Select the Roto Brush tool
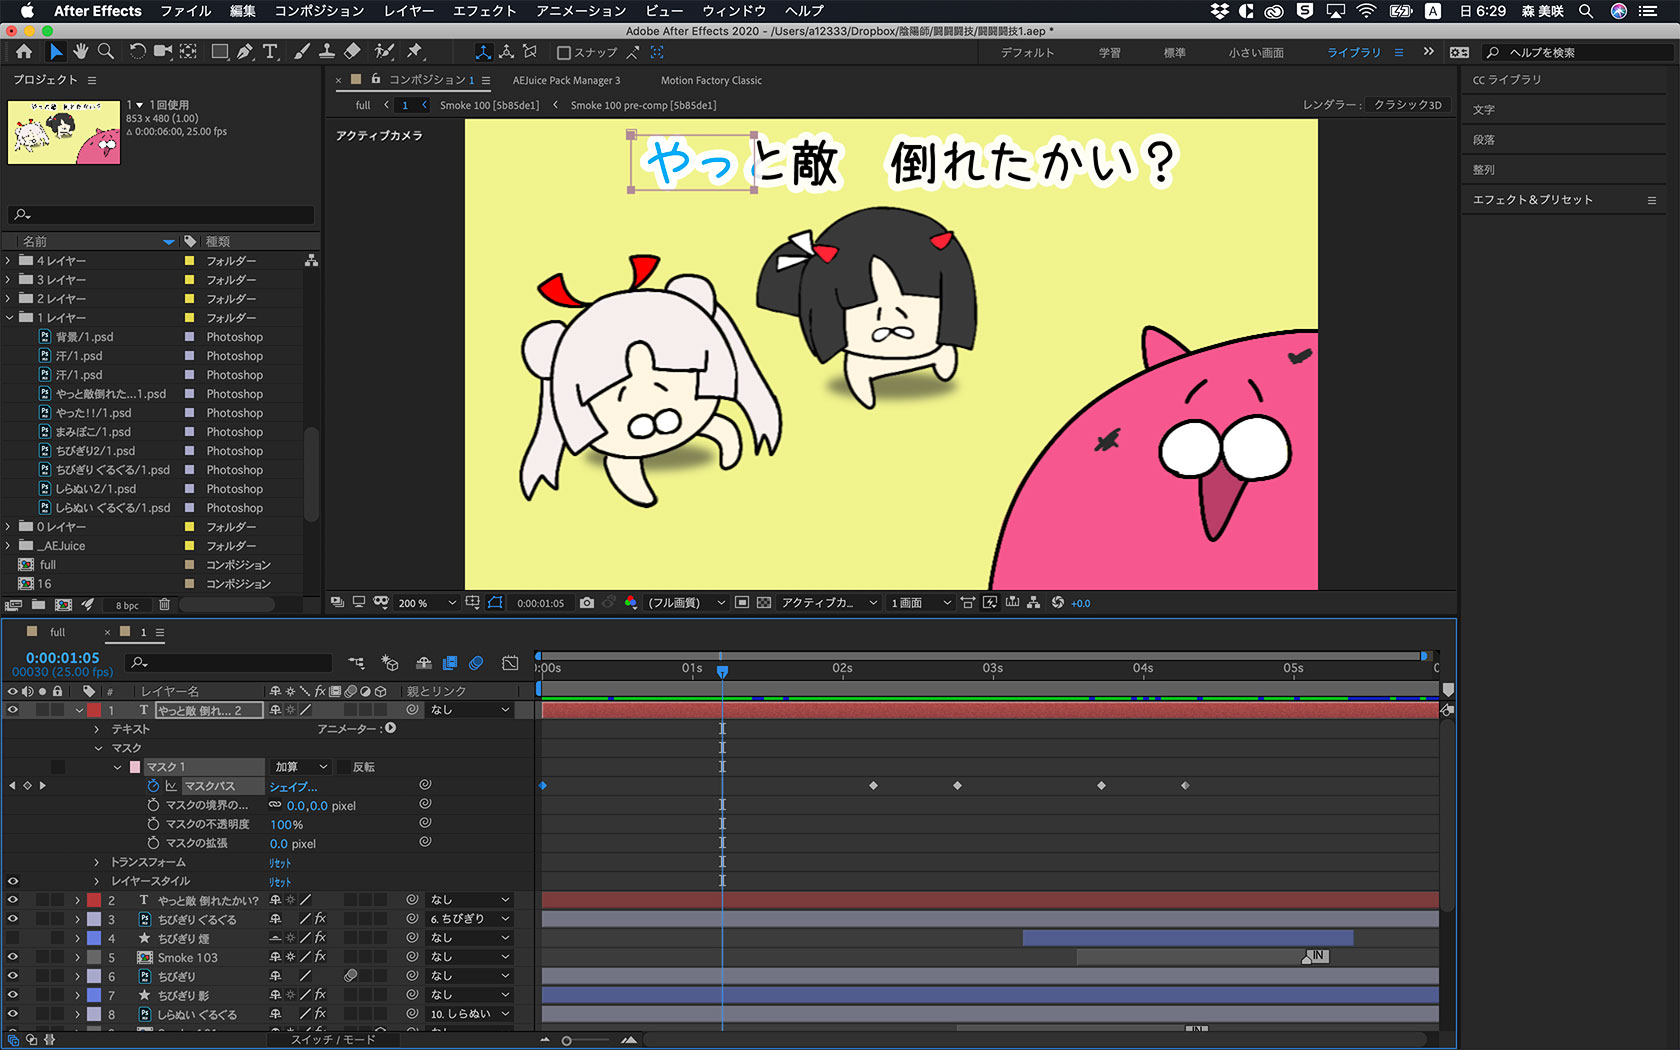Image resolution: width=1680 pixels, height=1050 pixels. point(384,52)
